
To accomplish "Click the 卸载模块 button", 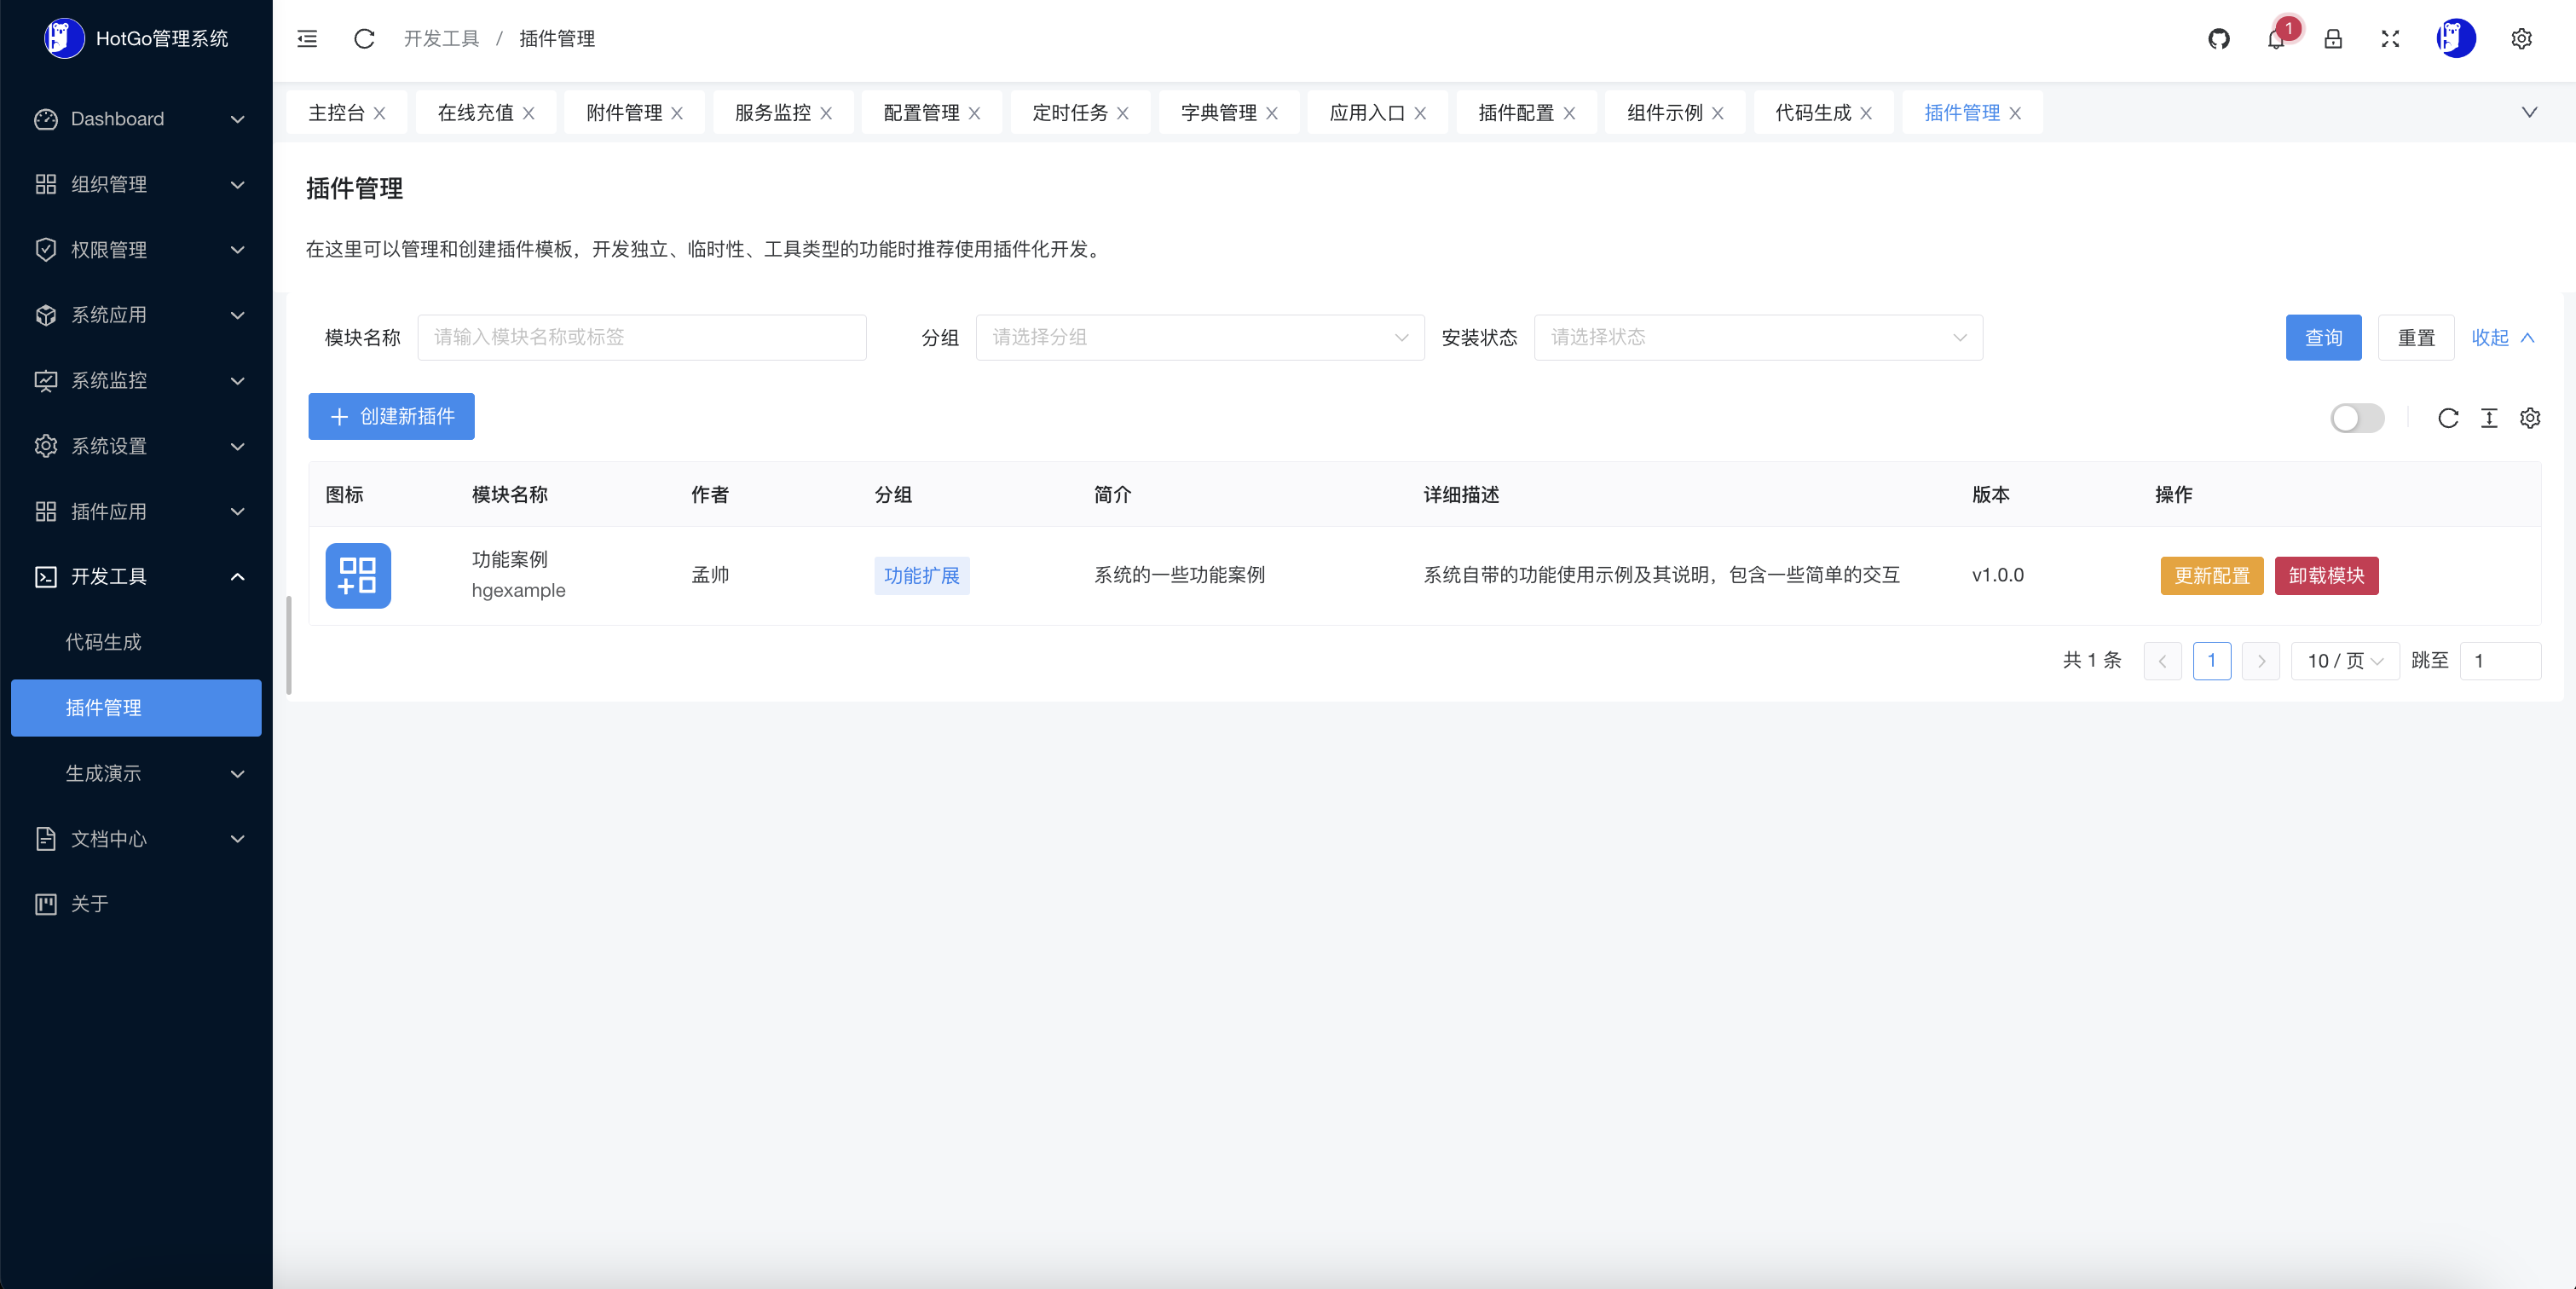I will coord(2325,575).
